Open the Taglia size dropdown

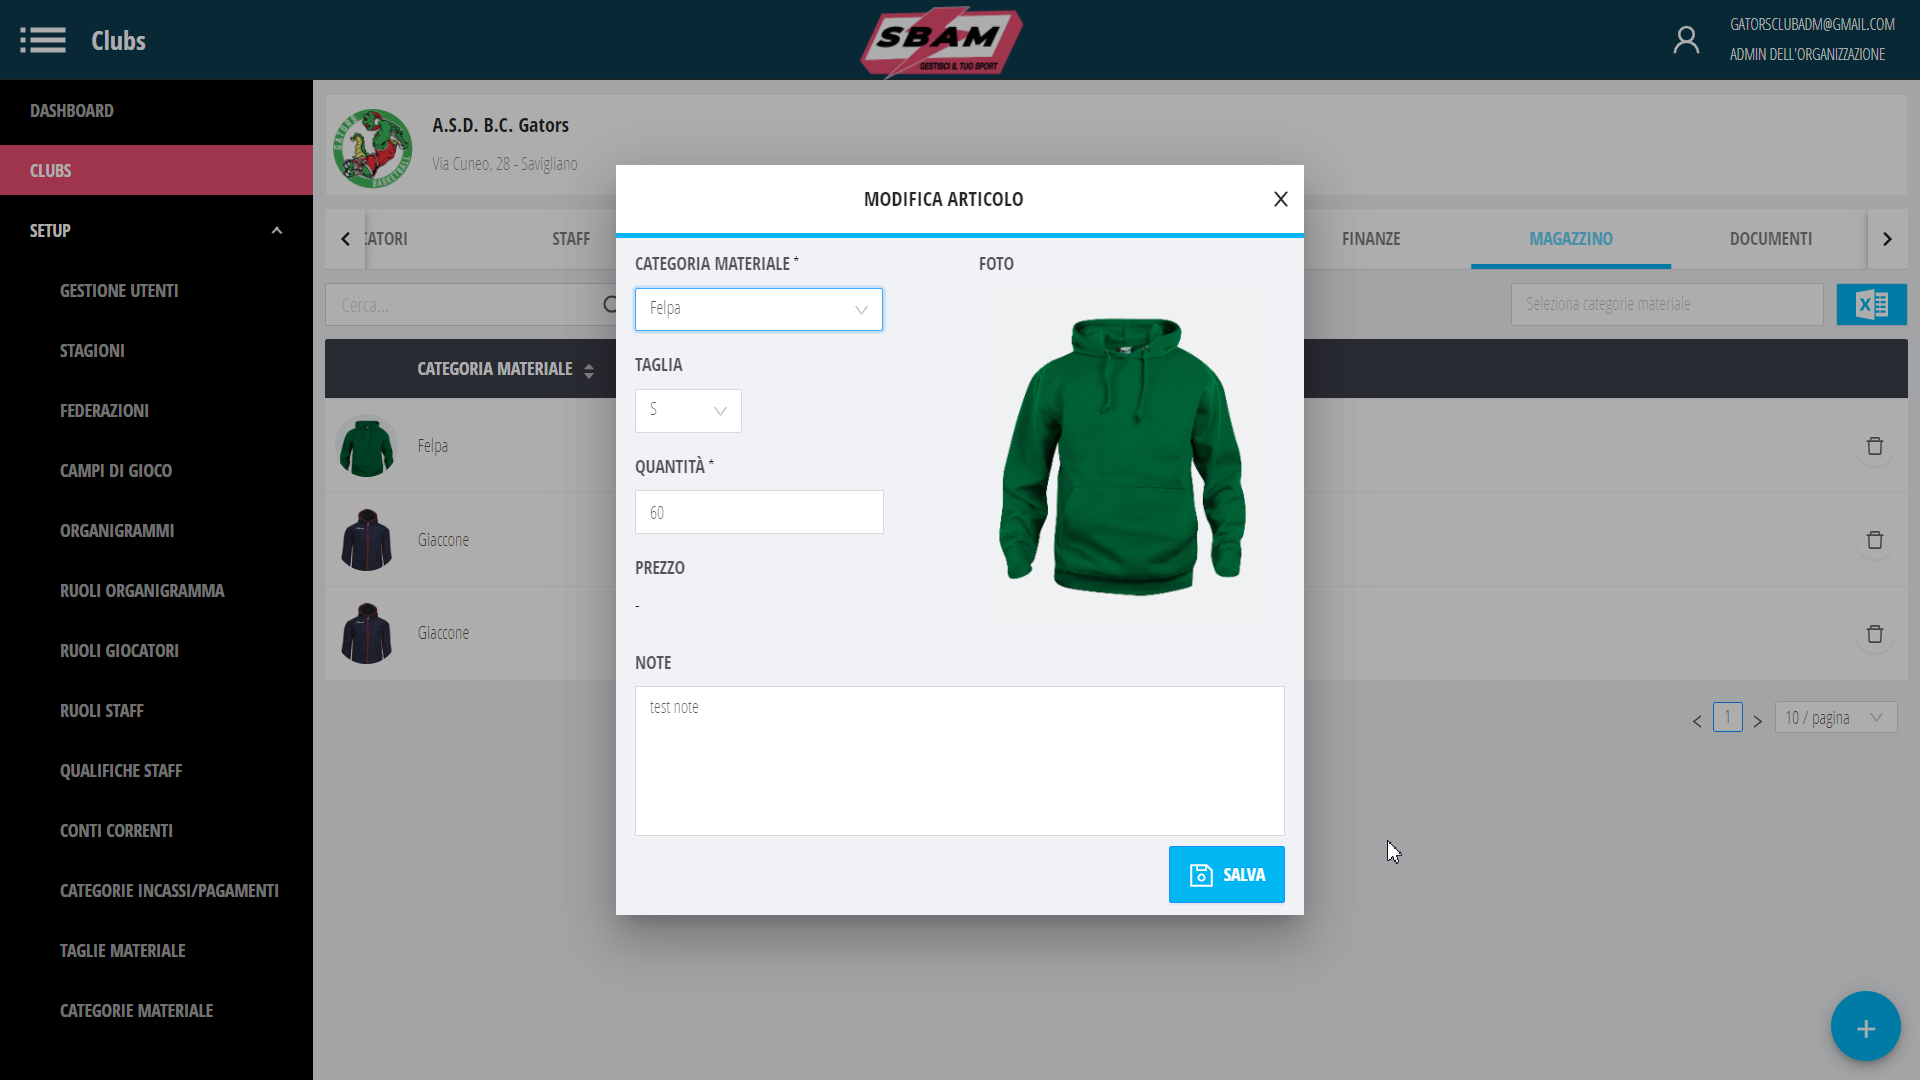click(x=688, y=410)
